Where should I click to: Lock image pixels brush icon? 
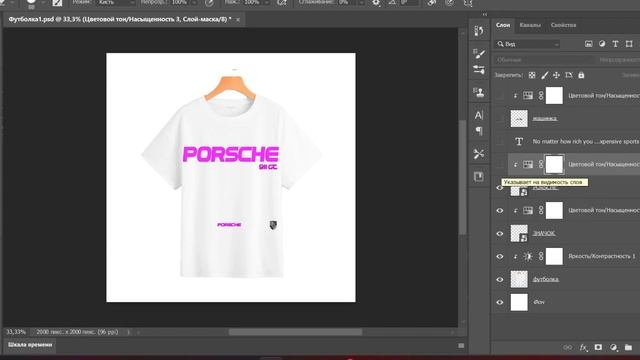pos(544,75)
